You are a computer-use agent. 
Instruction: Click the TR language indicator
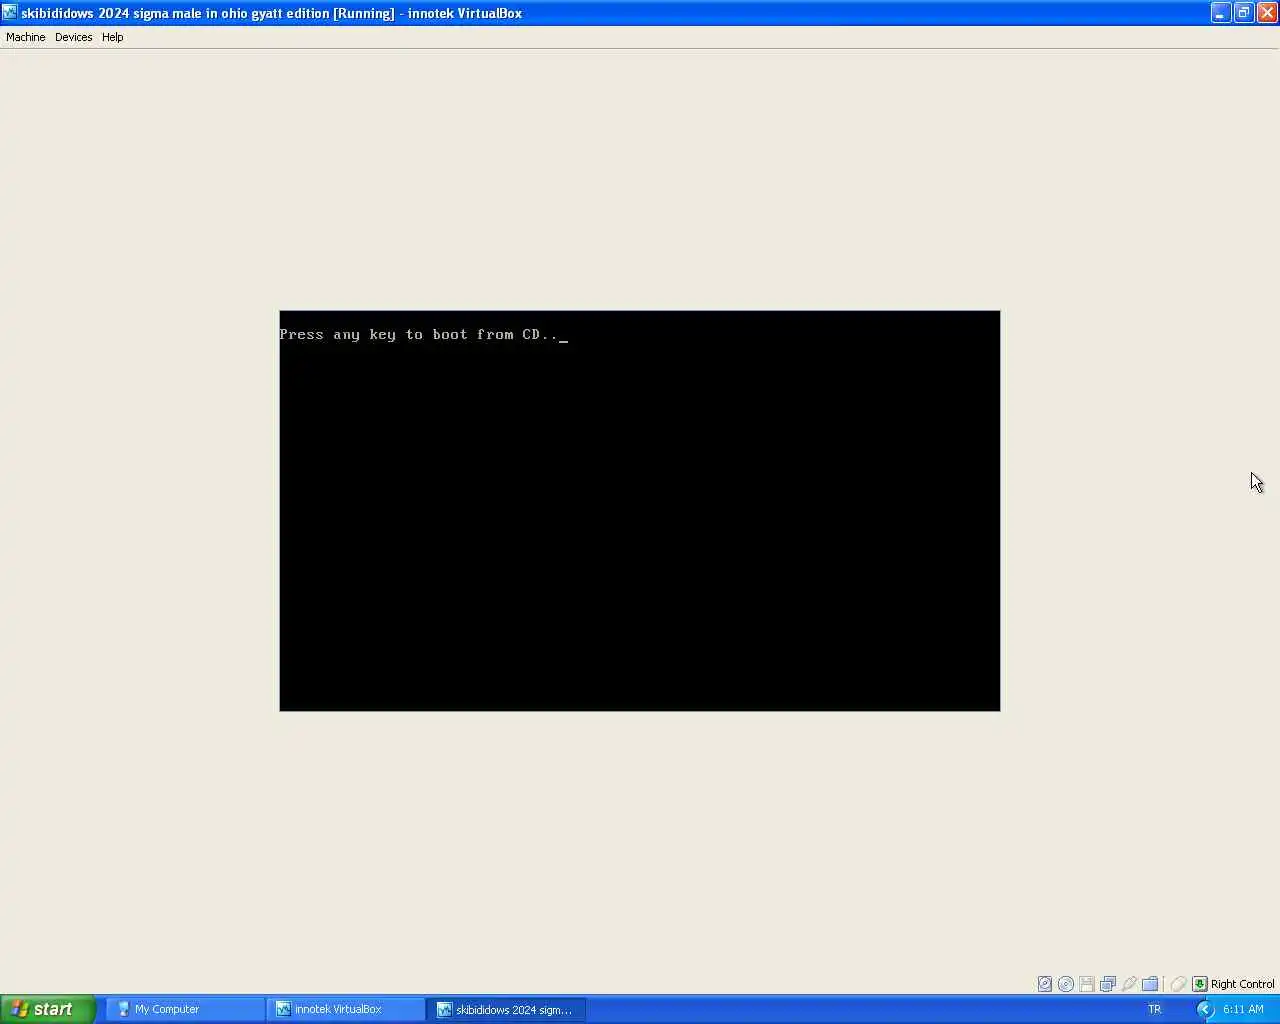pos(1155,1009)
